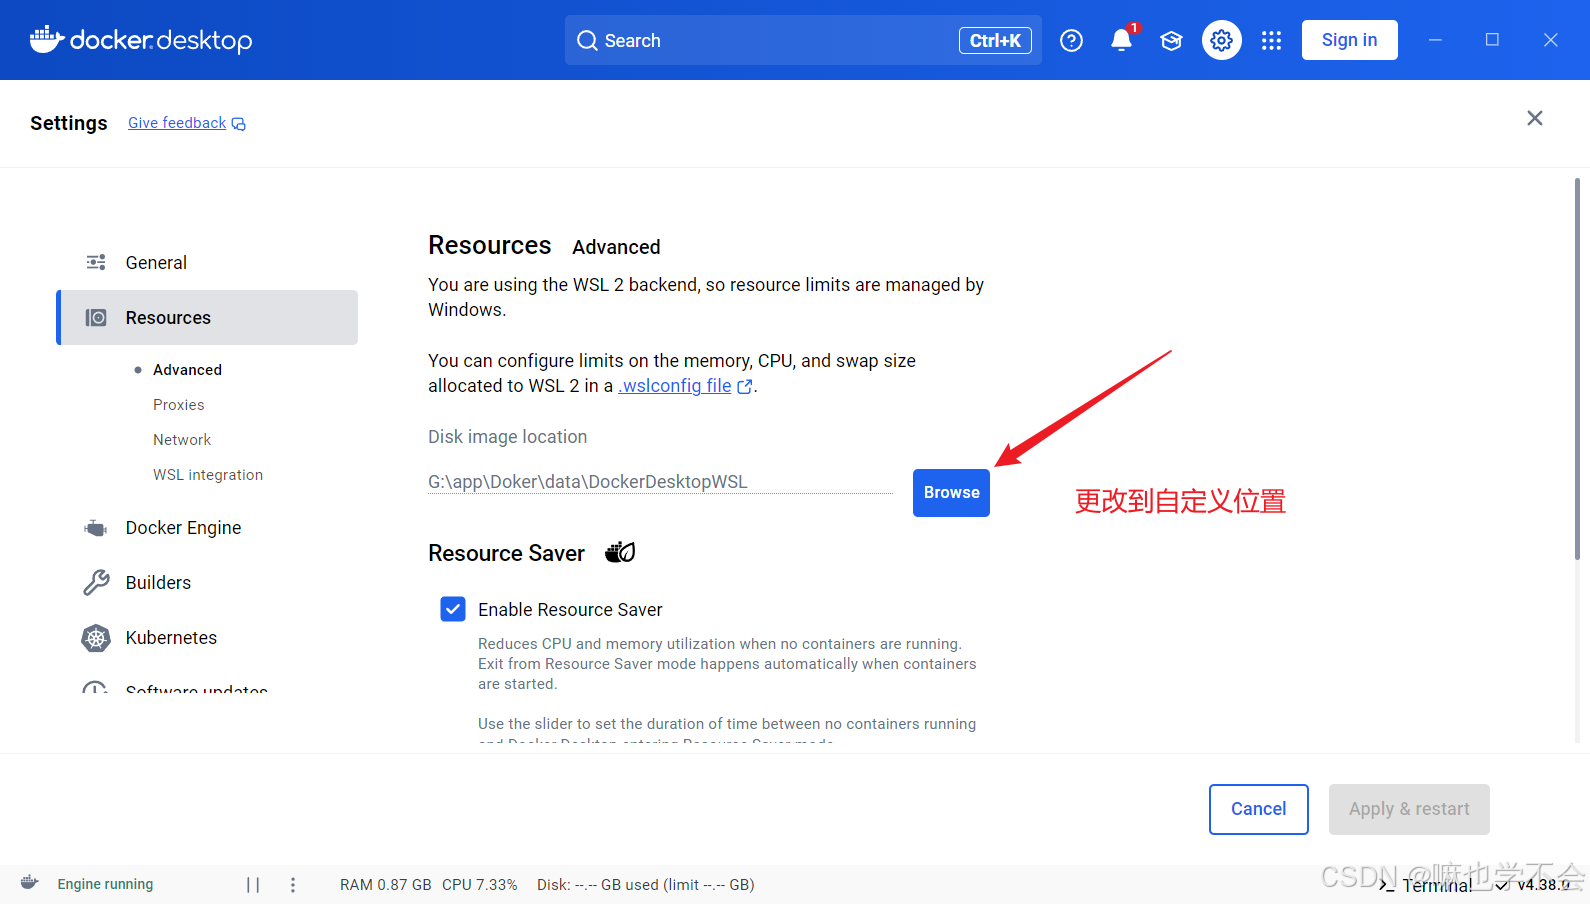Click the General settings icon
The height and width of the screenshot is (904, 1590).
tap(96, 262)
